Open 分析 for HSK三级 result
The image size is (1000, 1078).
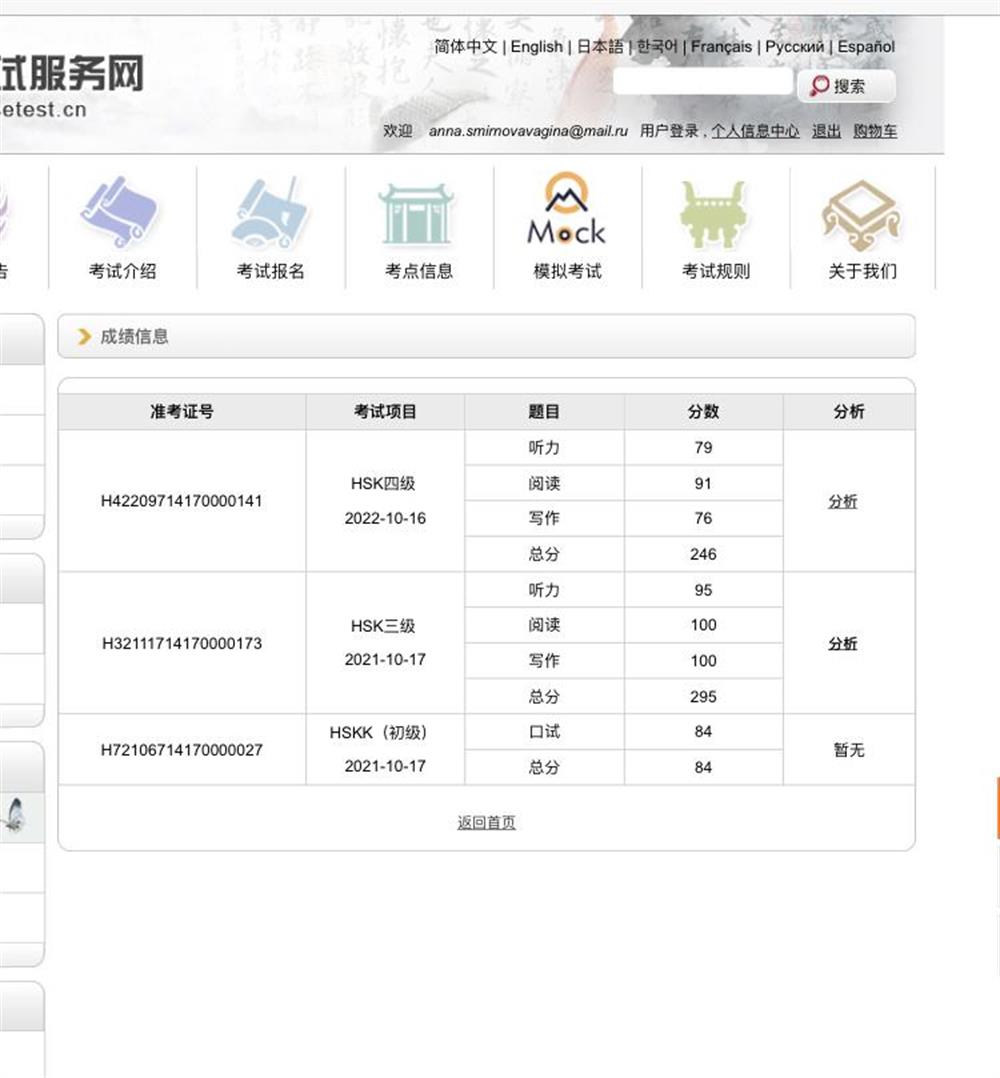pyautogui.click(x=843, y=644)
